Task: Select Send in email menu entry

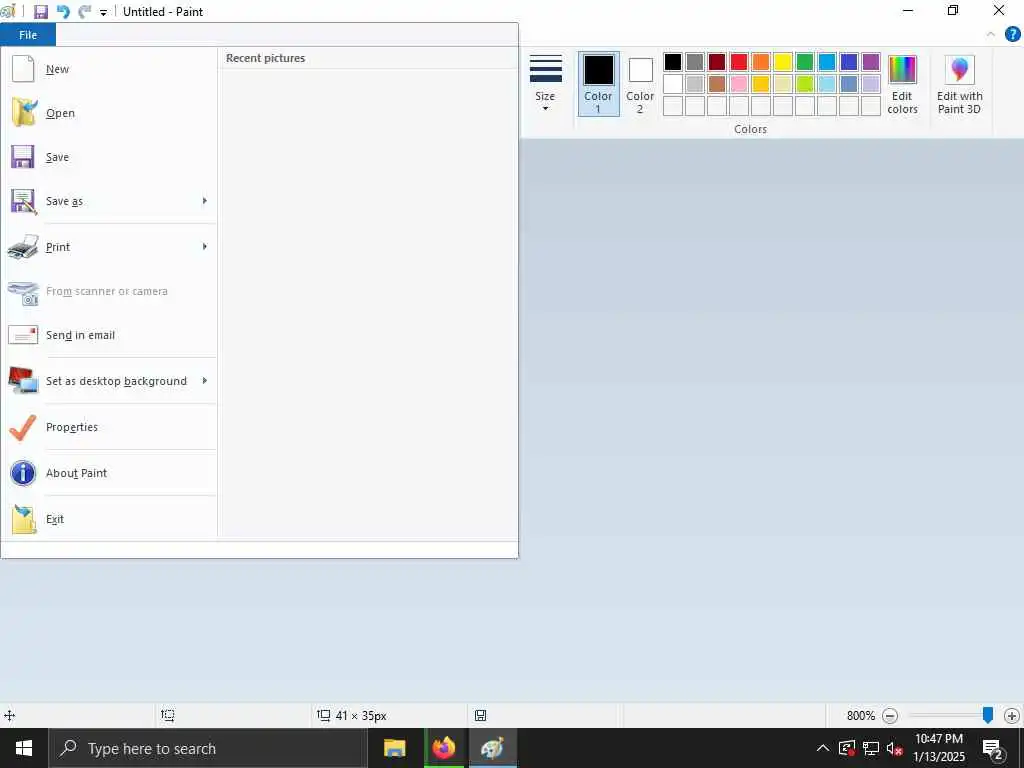Action: 110,335
